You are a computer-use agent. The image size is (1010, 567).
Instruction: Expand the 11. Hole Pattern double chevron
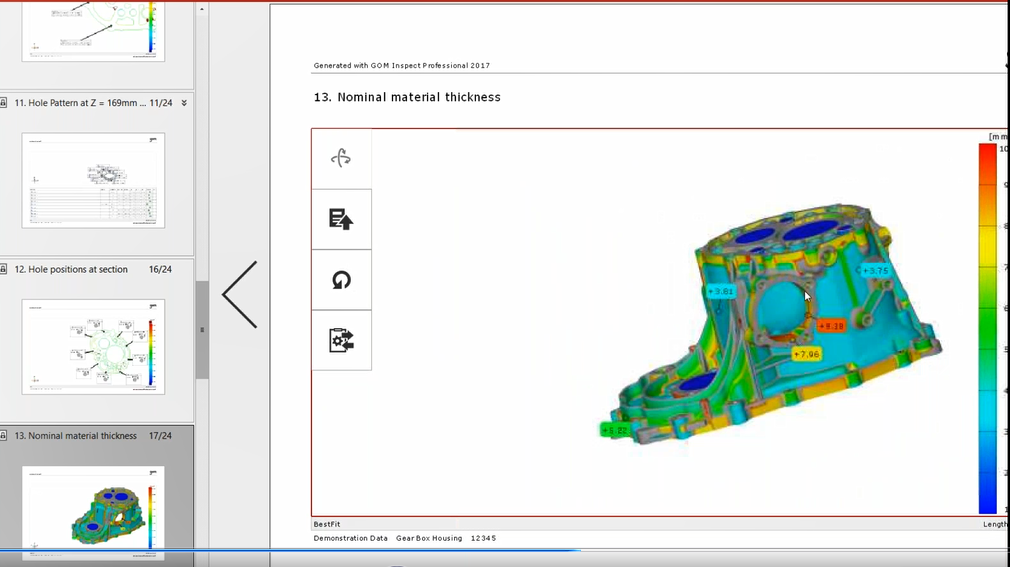184,103
